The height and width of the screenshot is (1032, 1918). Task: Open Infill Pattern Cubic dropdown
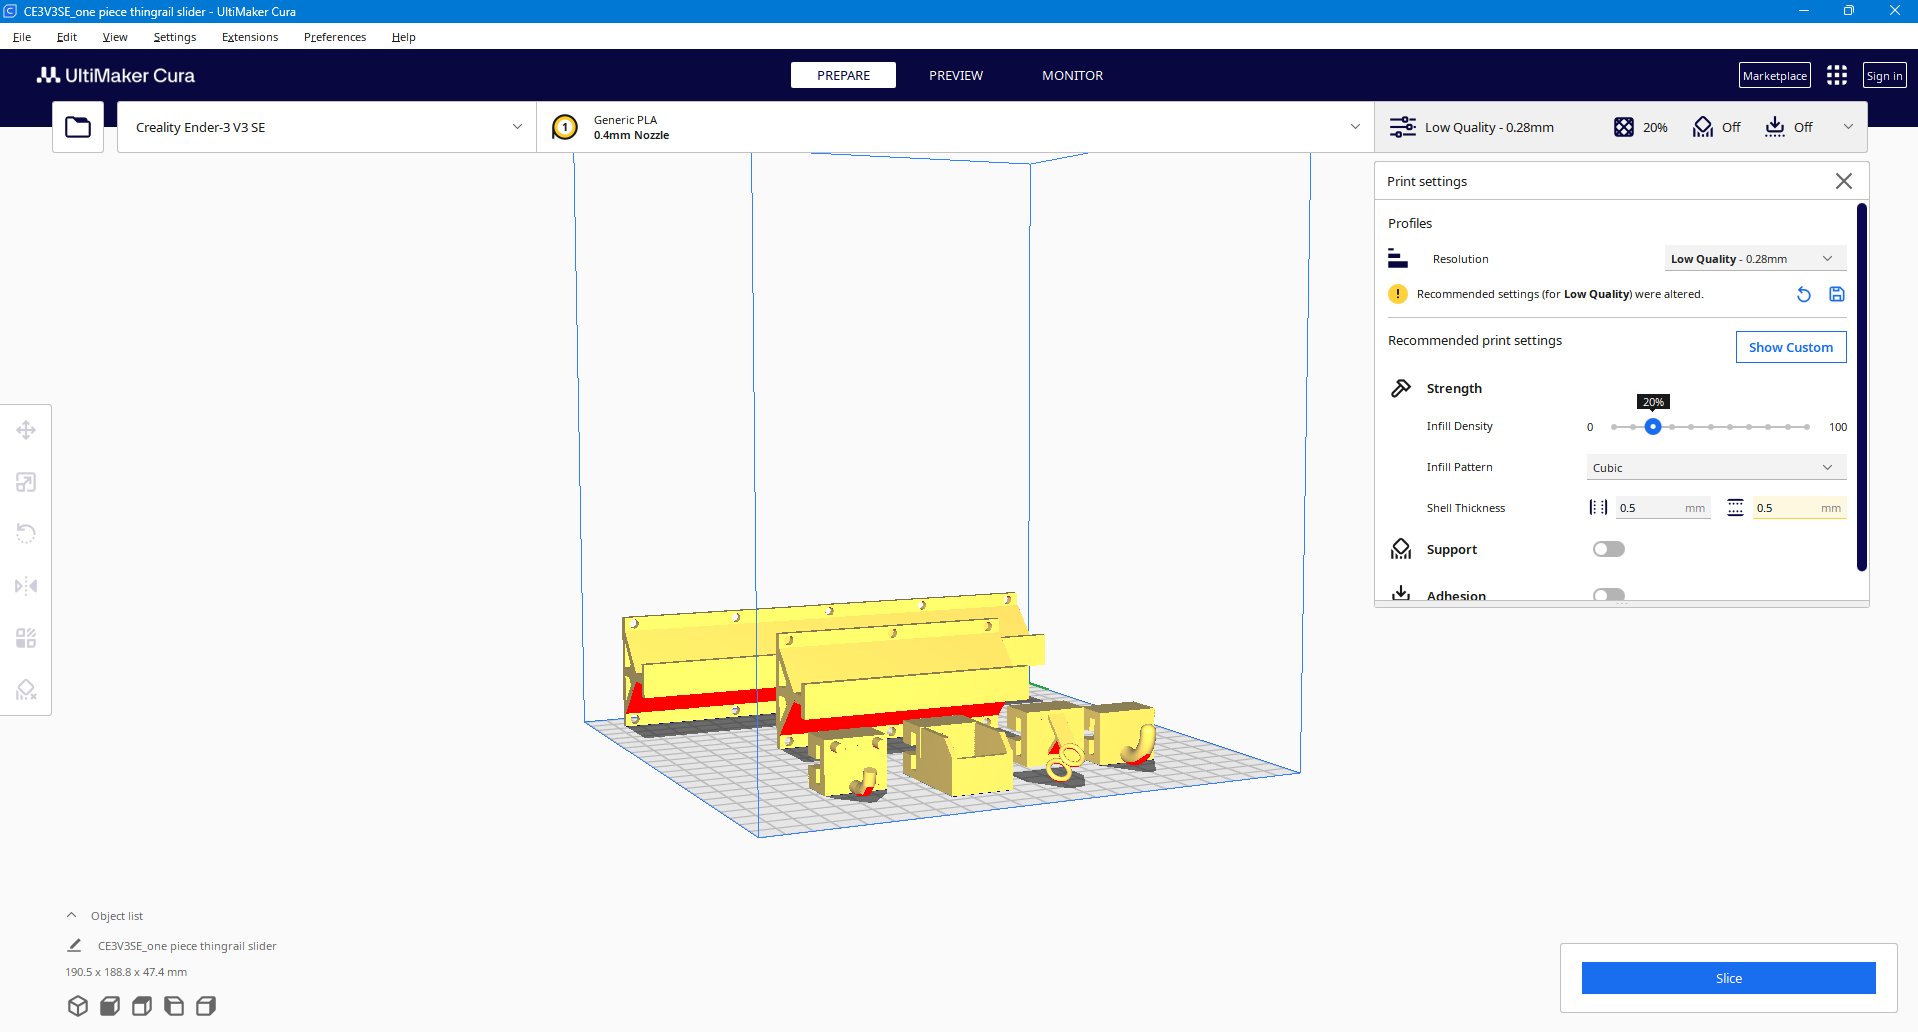[x=1716, y=468]
